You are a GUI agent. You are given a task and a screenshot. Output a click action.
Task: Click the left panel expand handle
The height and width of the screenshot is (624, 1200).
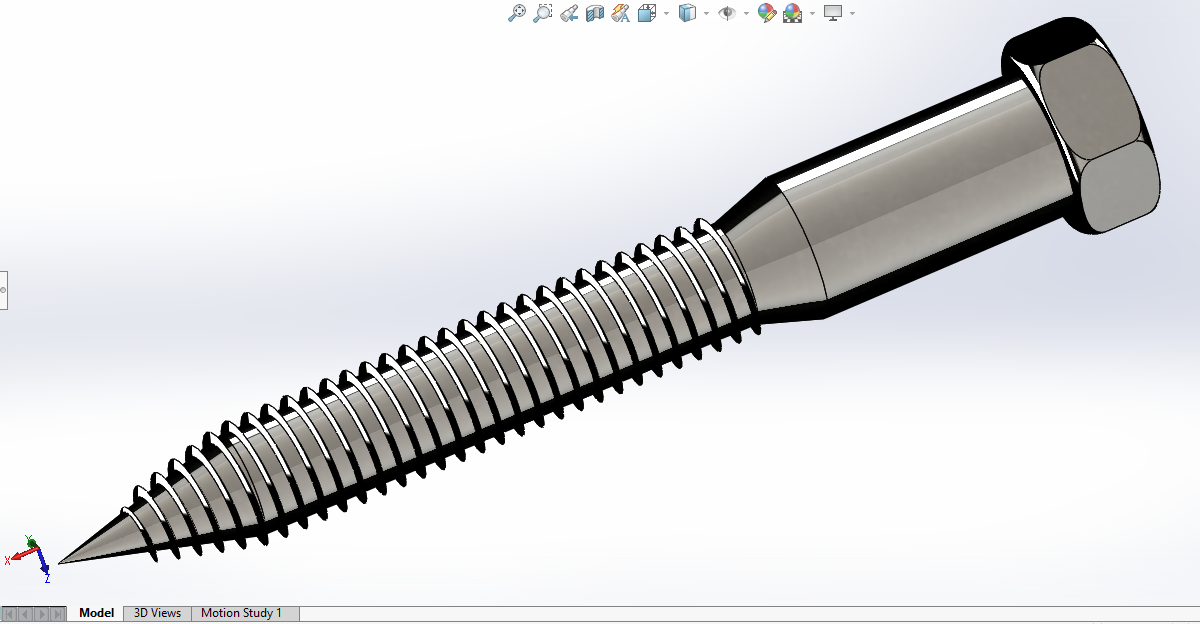[3, 290]
